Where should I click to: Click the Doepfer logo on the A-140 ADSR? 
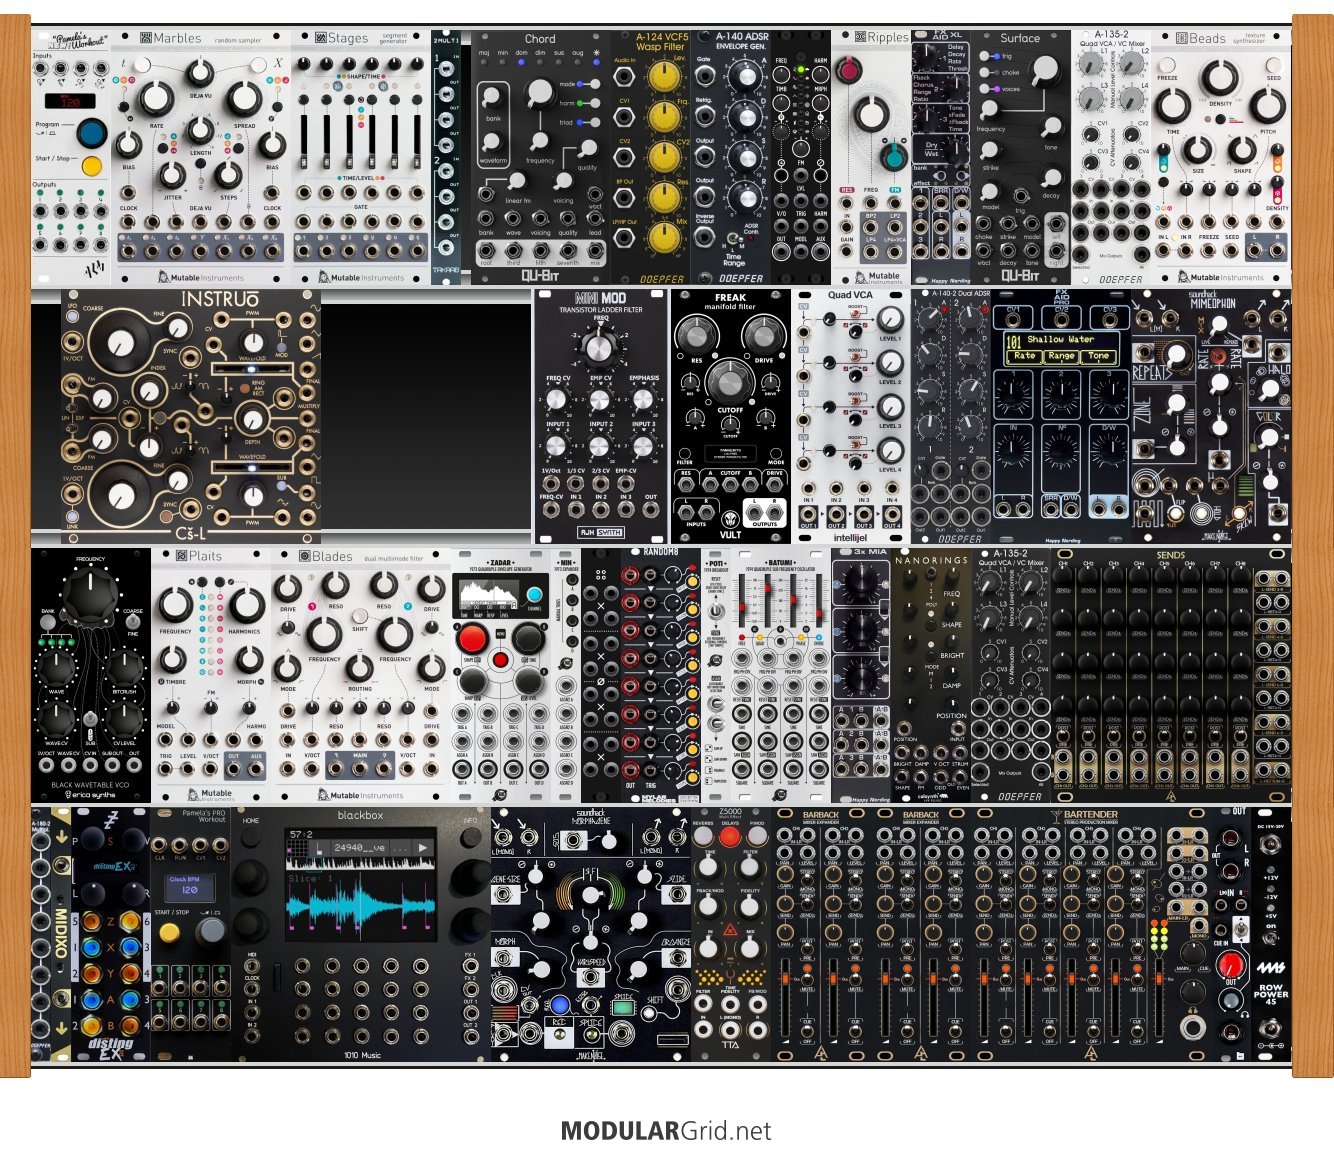point(741,279)
